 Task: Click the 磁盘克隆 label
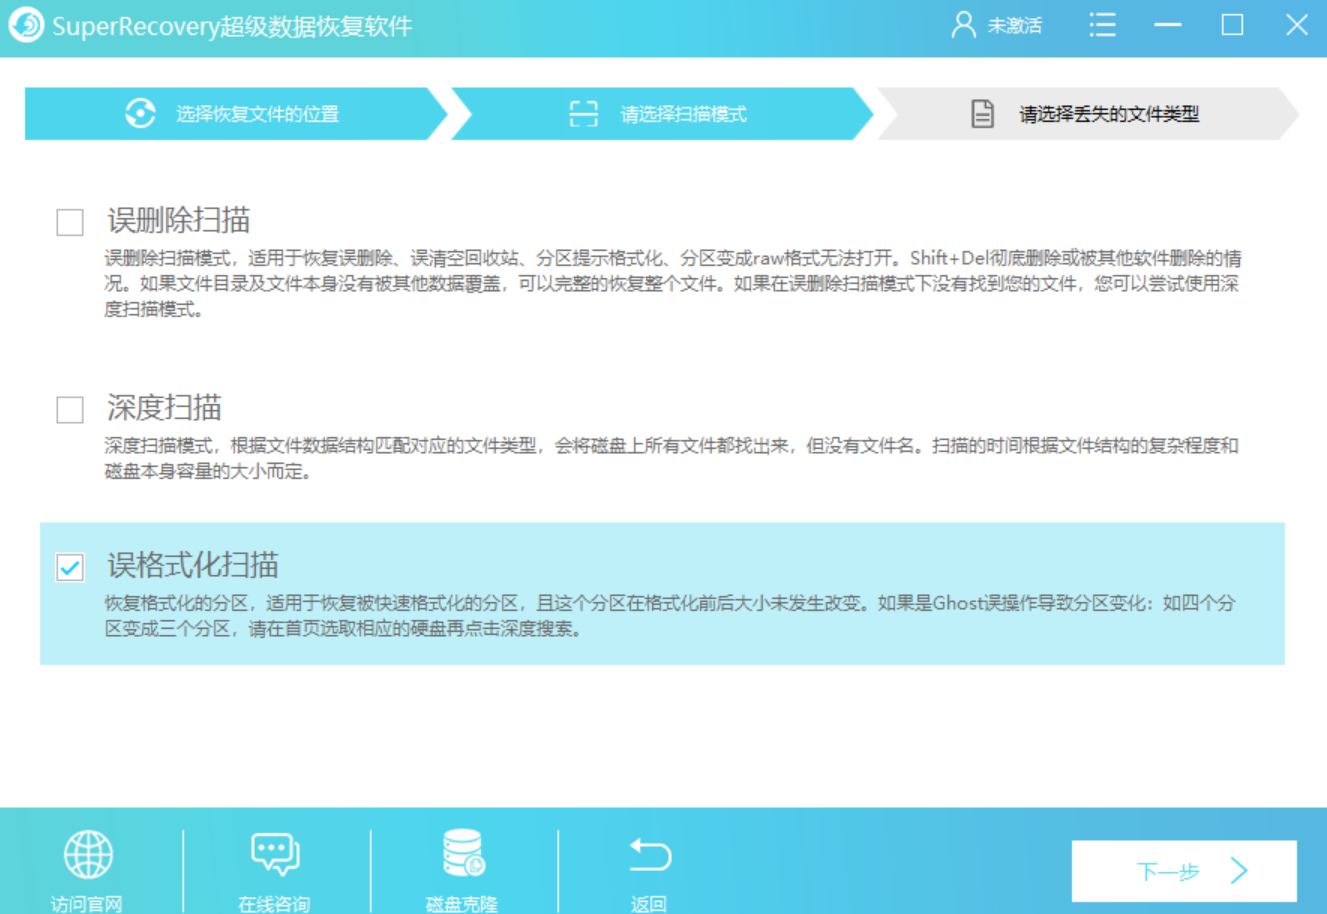pos(462,904)
